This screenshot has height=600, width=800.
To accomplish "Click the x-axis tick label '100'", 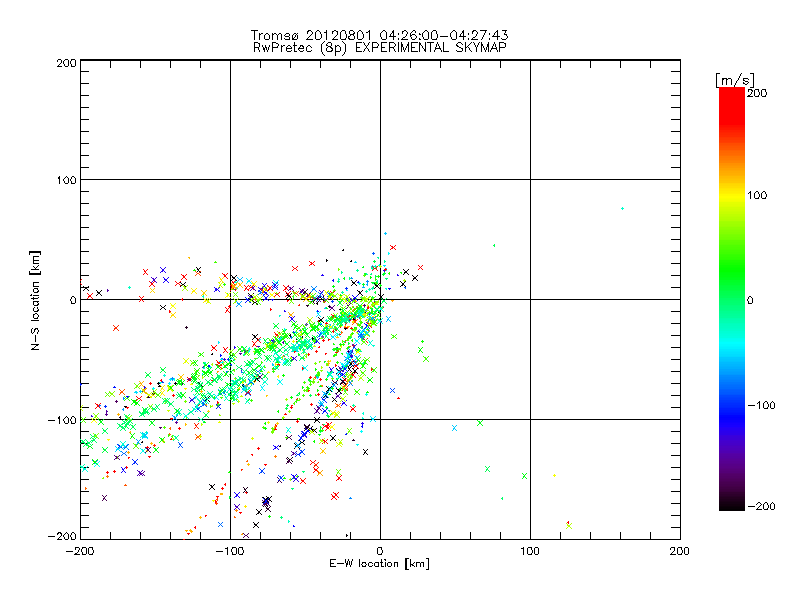I will (530, 552).
